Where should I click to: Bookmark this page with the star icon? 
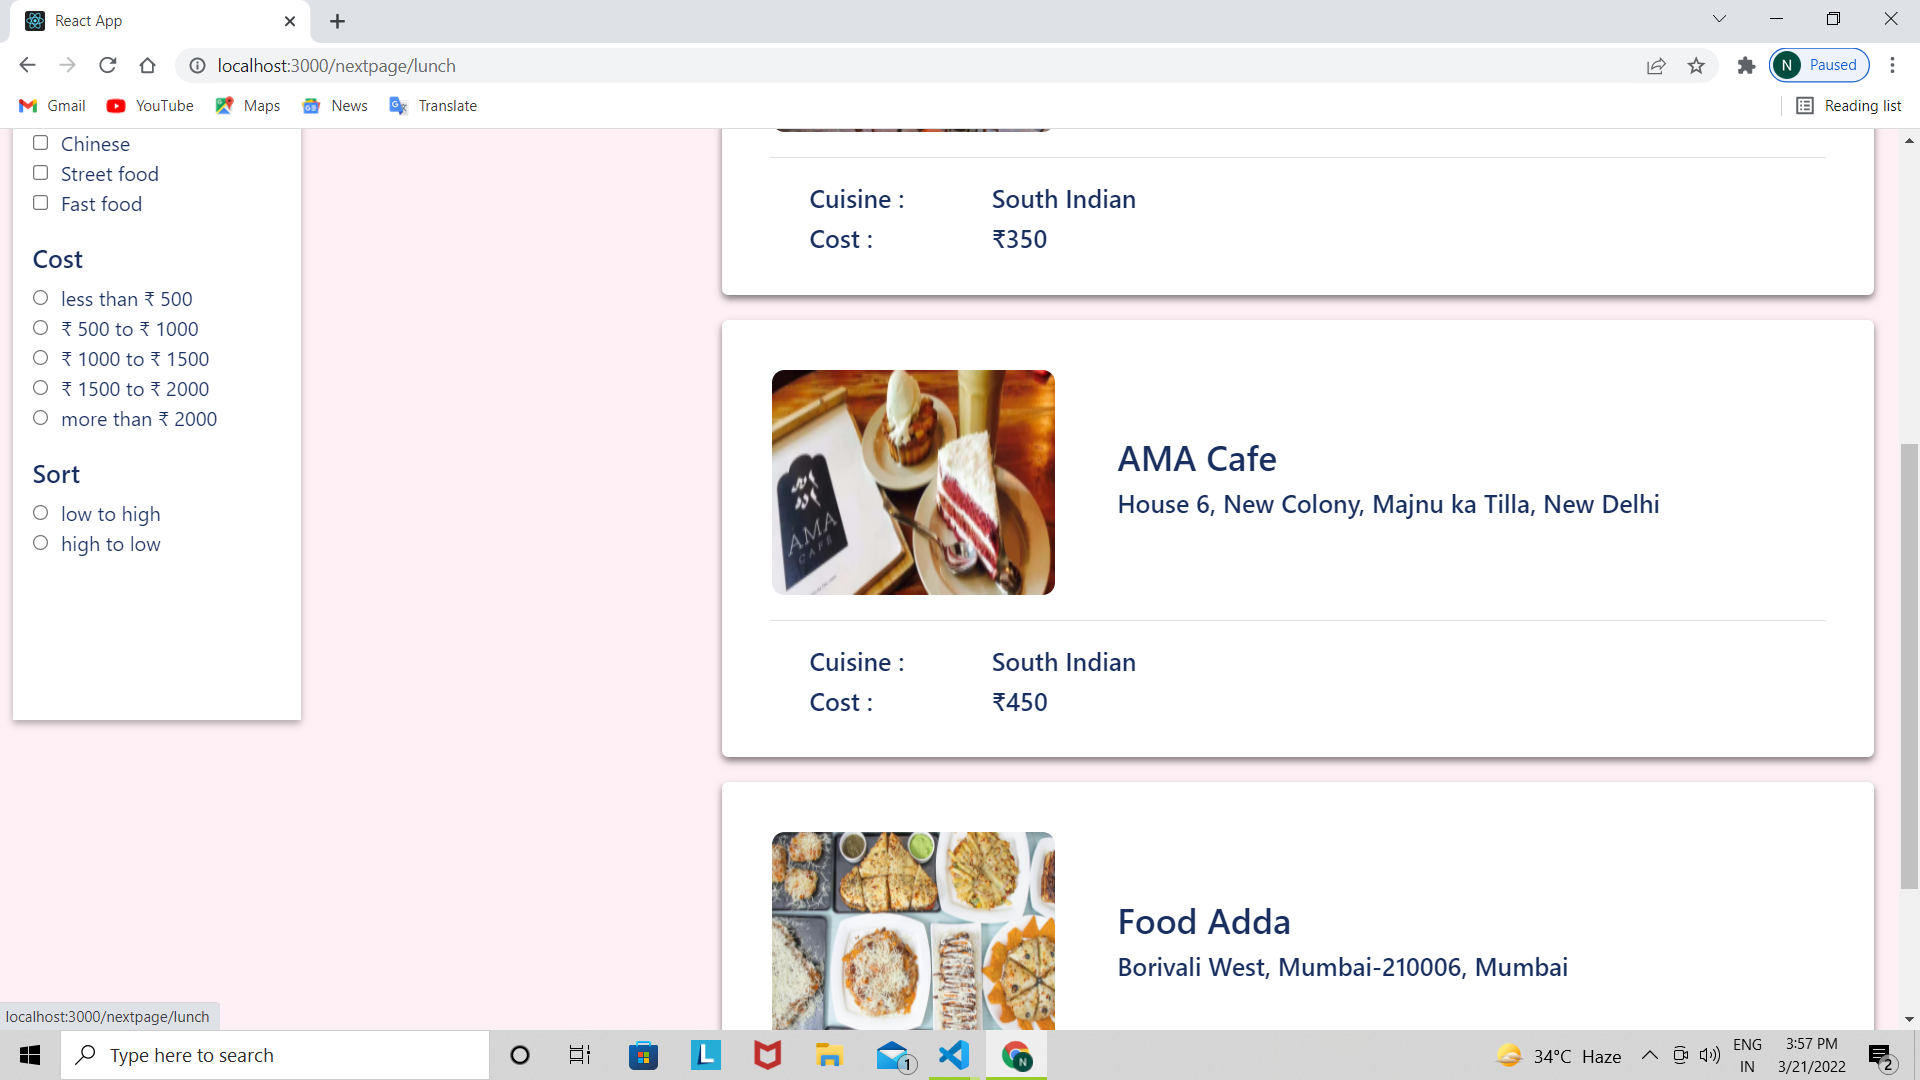click(1696, 65)
